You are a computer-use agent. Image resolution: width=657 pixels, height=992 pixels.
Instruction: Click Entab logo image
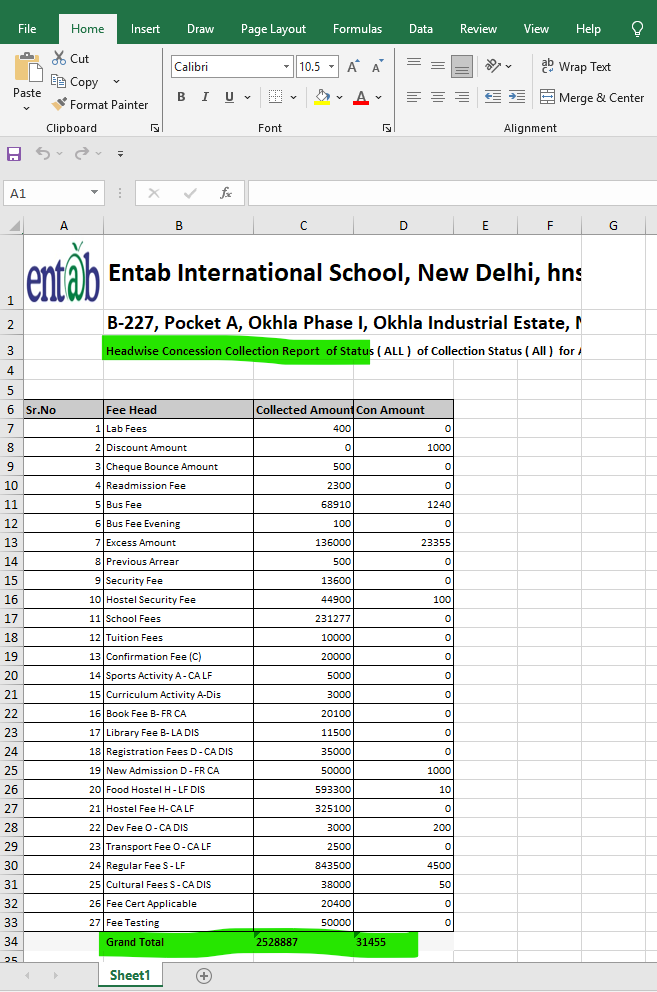coord(63,273)
